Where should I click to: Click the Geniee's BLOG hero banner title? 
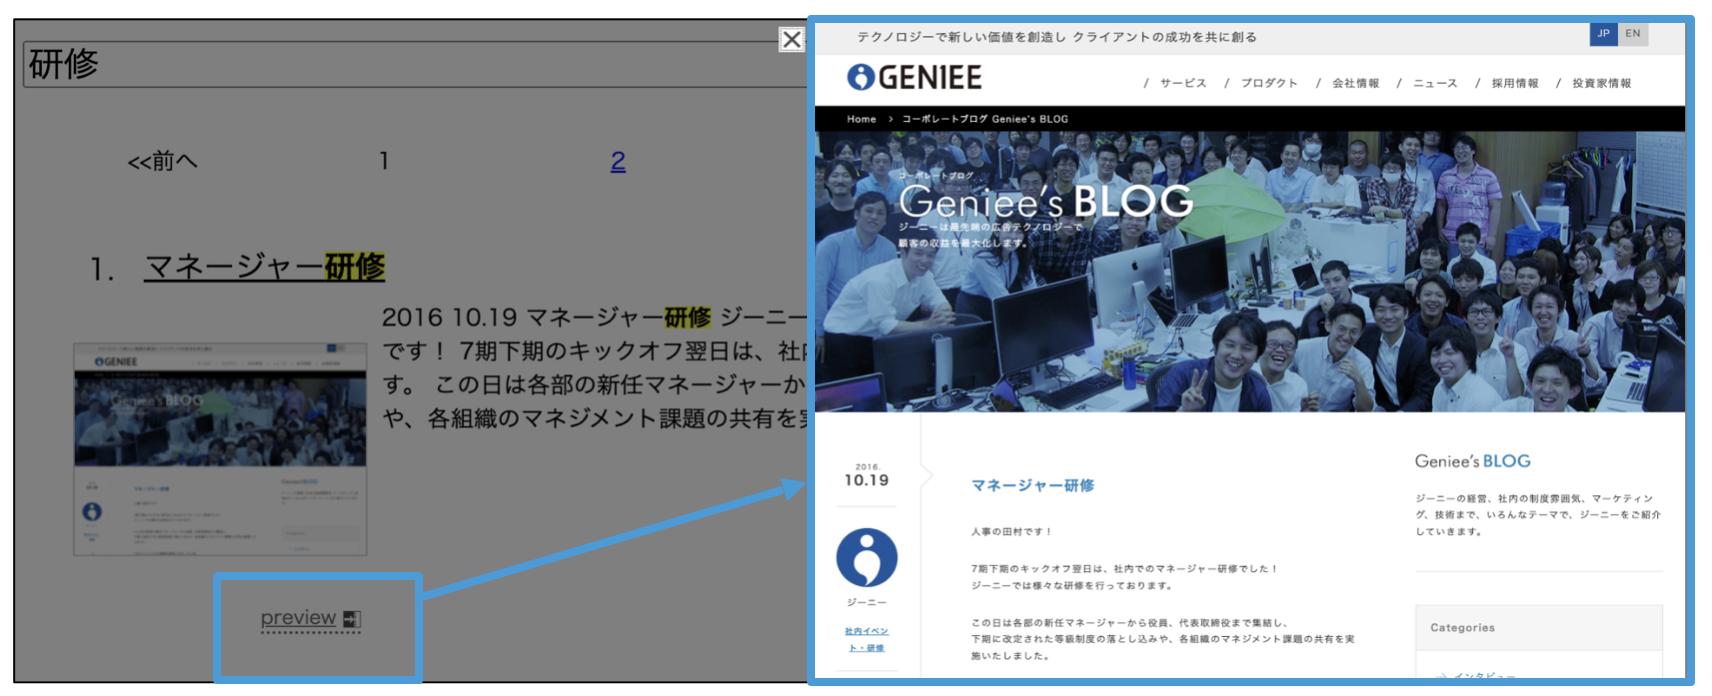click(x=1046, y=202)
